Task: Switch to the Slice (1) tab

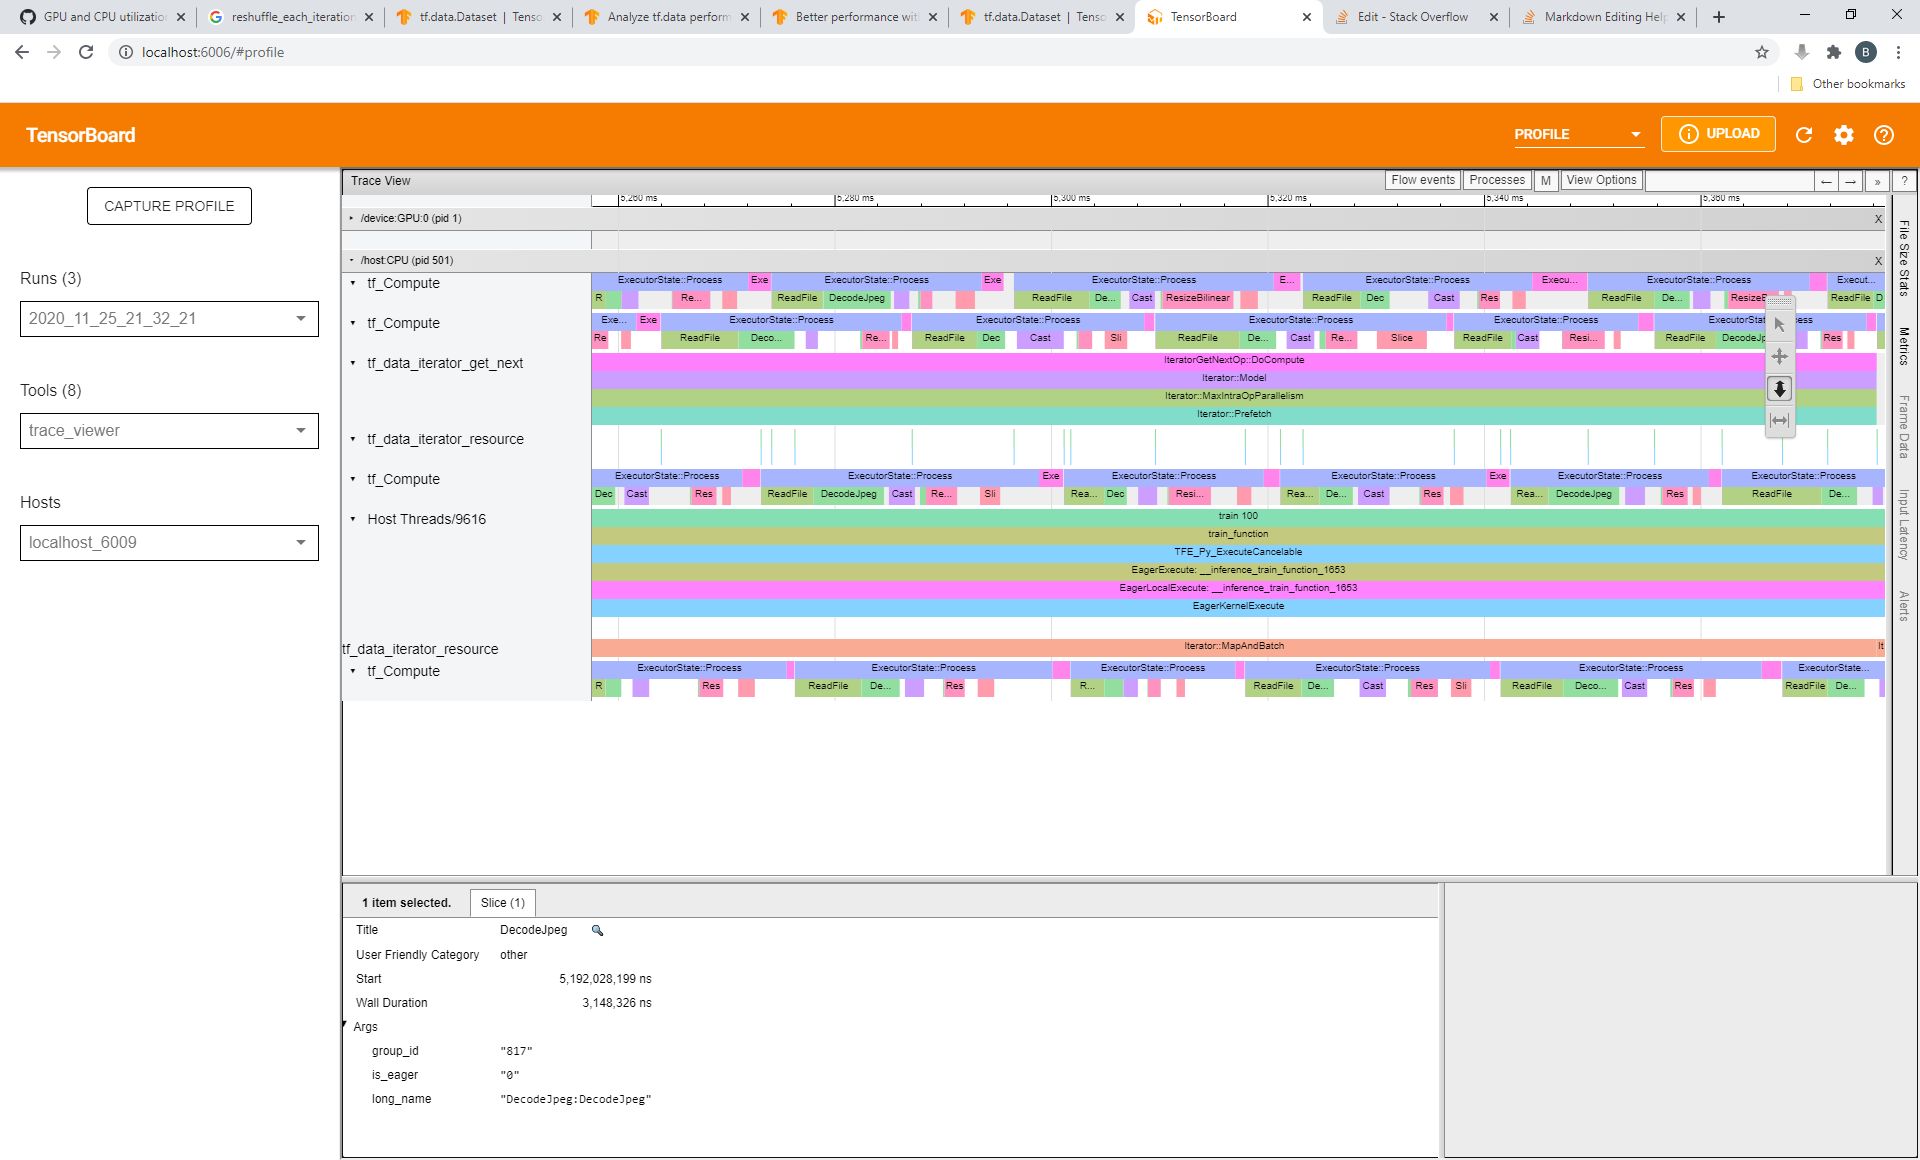Action: pos(503,902)
